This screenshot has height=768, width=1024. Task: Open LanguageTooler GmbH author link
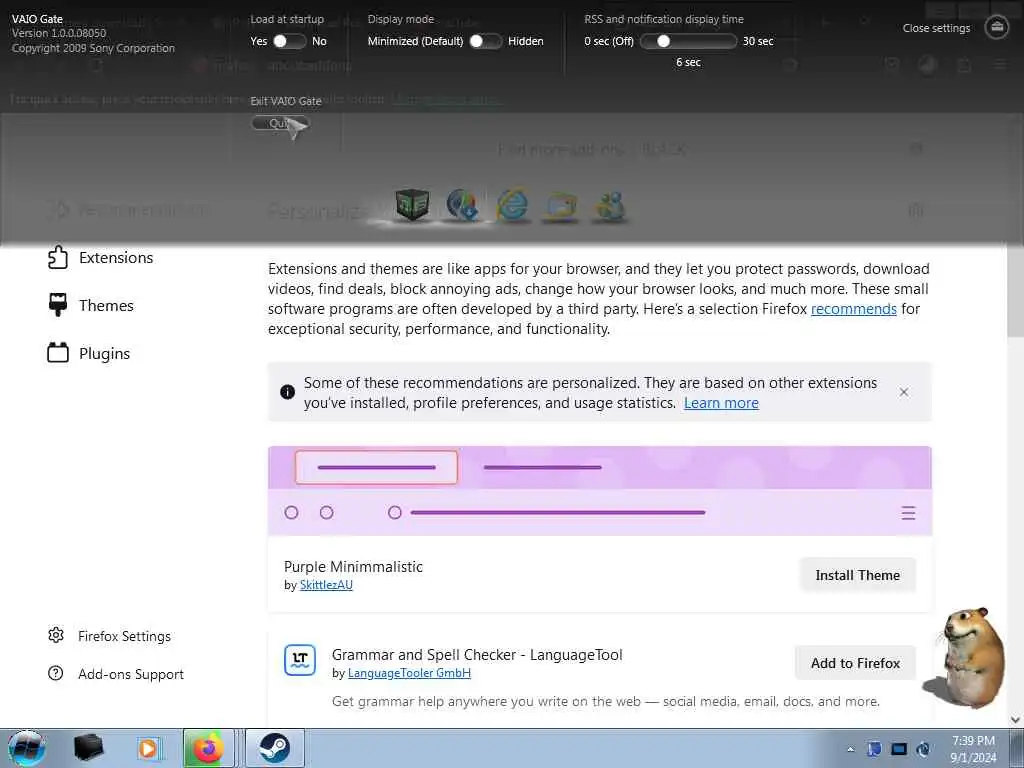click(409, 673)
